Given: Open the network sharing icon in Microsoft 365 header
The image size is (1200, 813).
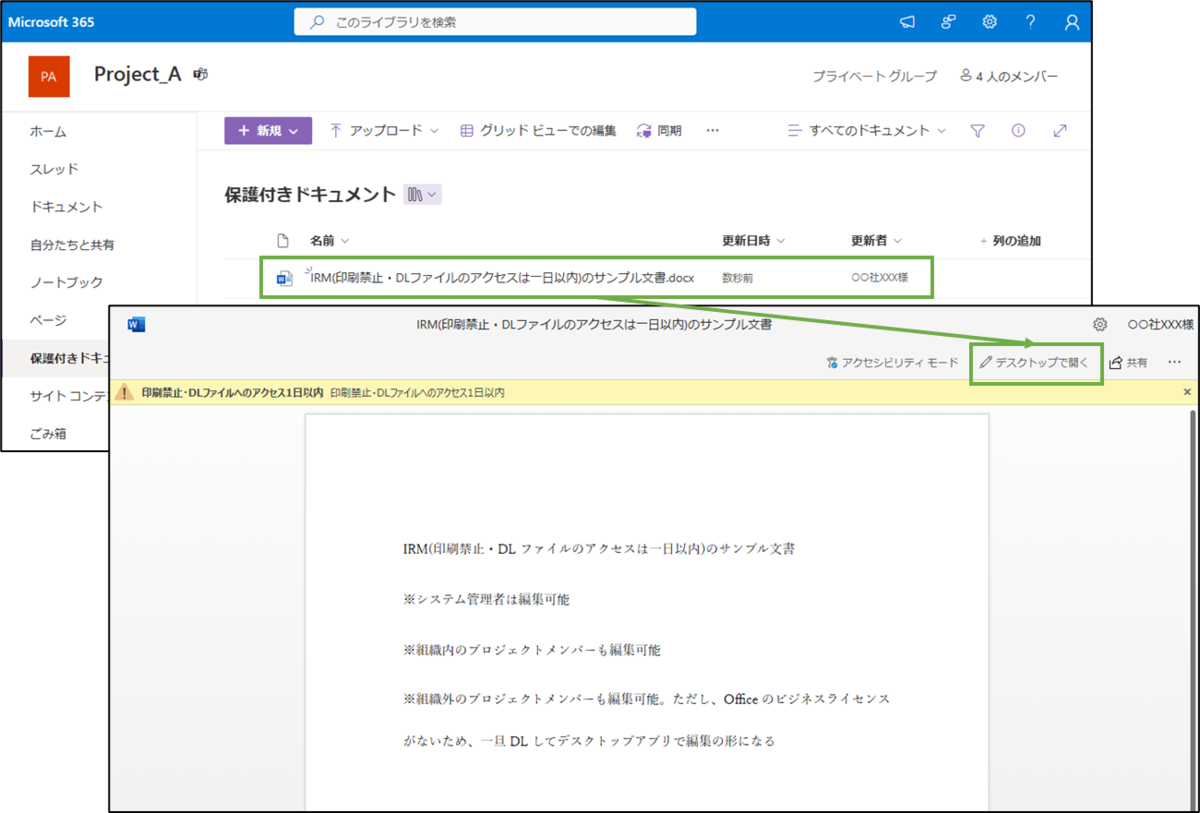Looking at the screenshot, I should (948, 21).
